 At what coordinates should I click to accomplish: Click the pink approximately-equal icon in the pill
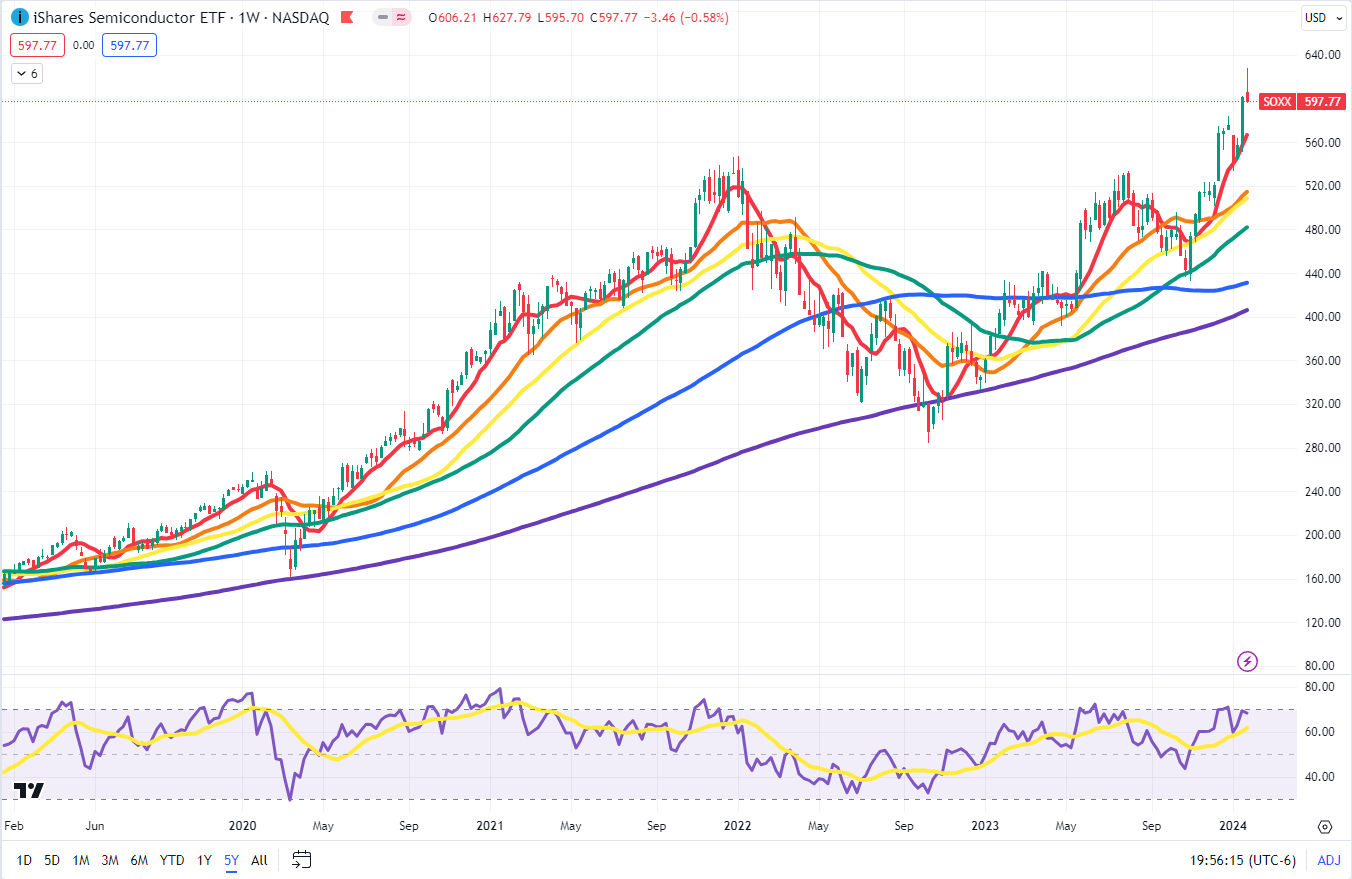coord(400,18)
